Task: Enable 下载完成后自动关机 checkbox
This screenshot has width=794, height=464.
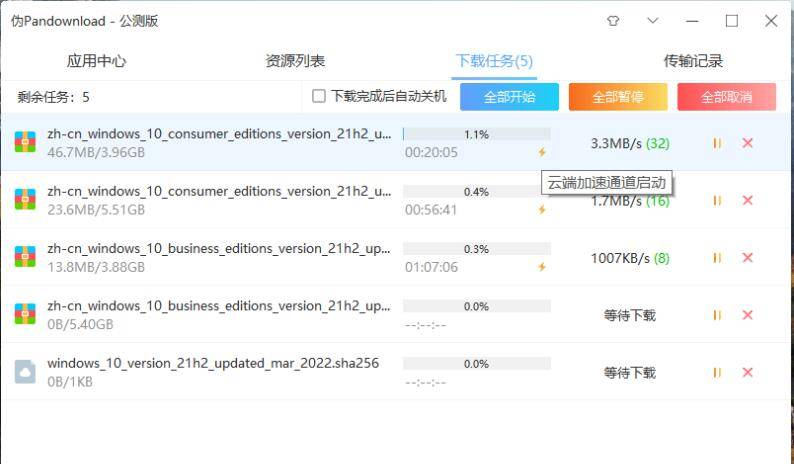Action: pos(319,97)
